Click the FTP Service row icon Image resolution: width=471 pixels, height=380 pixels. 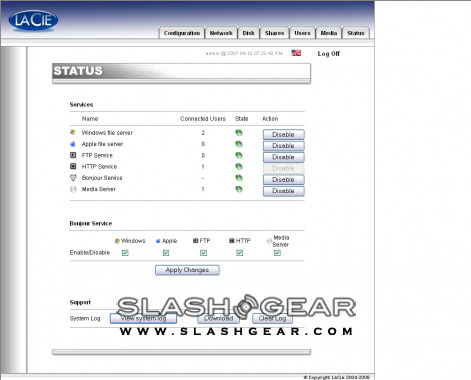point(73,155)
